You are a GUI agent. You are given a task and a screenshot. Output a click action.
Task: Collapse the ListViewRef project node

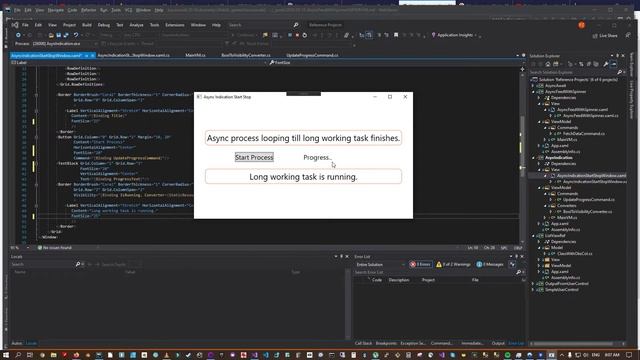pos(533,236)
